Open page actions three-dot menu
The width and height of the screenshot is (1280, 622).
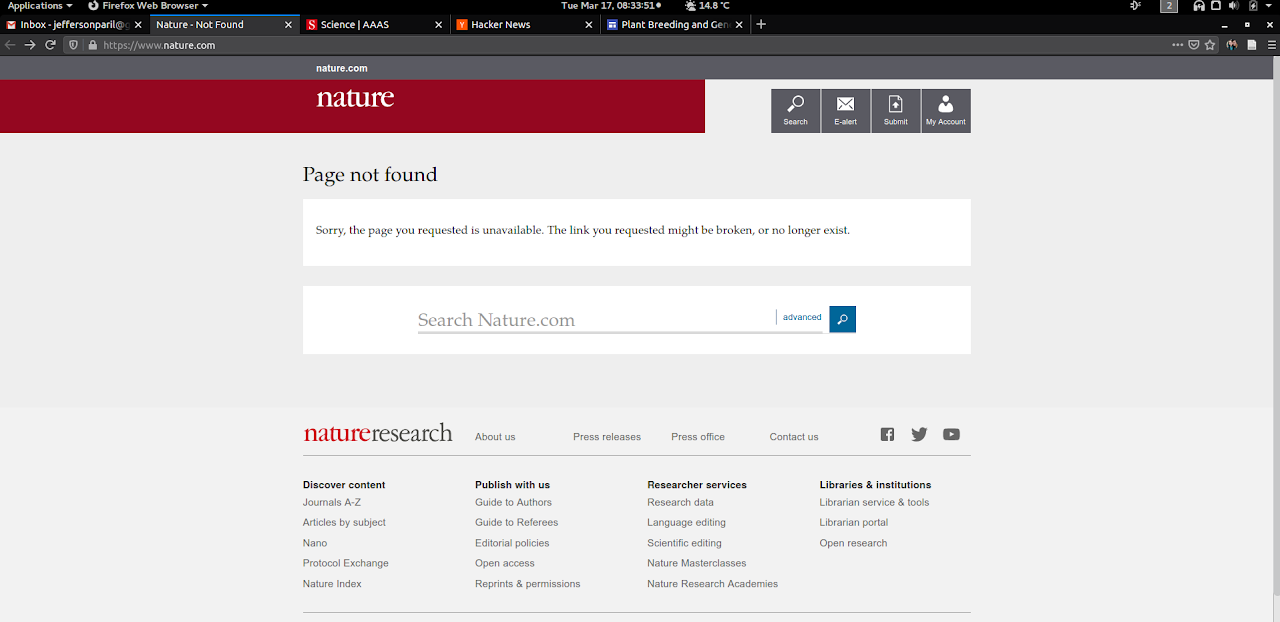click(x=1178, y=45)
